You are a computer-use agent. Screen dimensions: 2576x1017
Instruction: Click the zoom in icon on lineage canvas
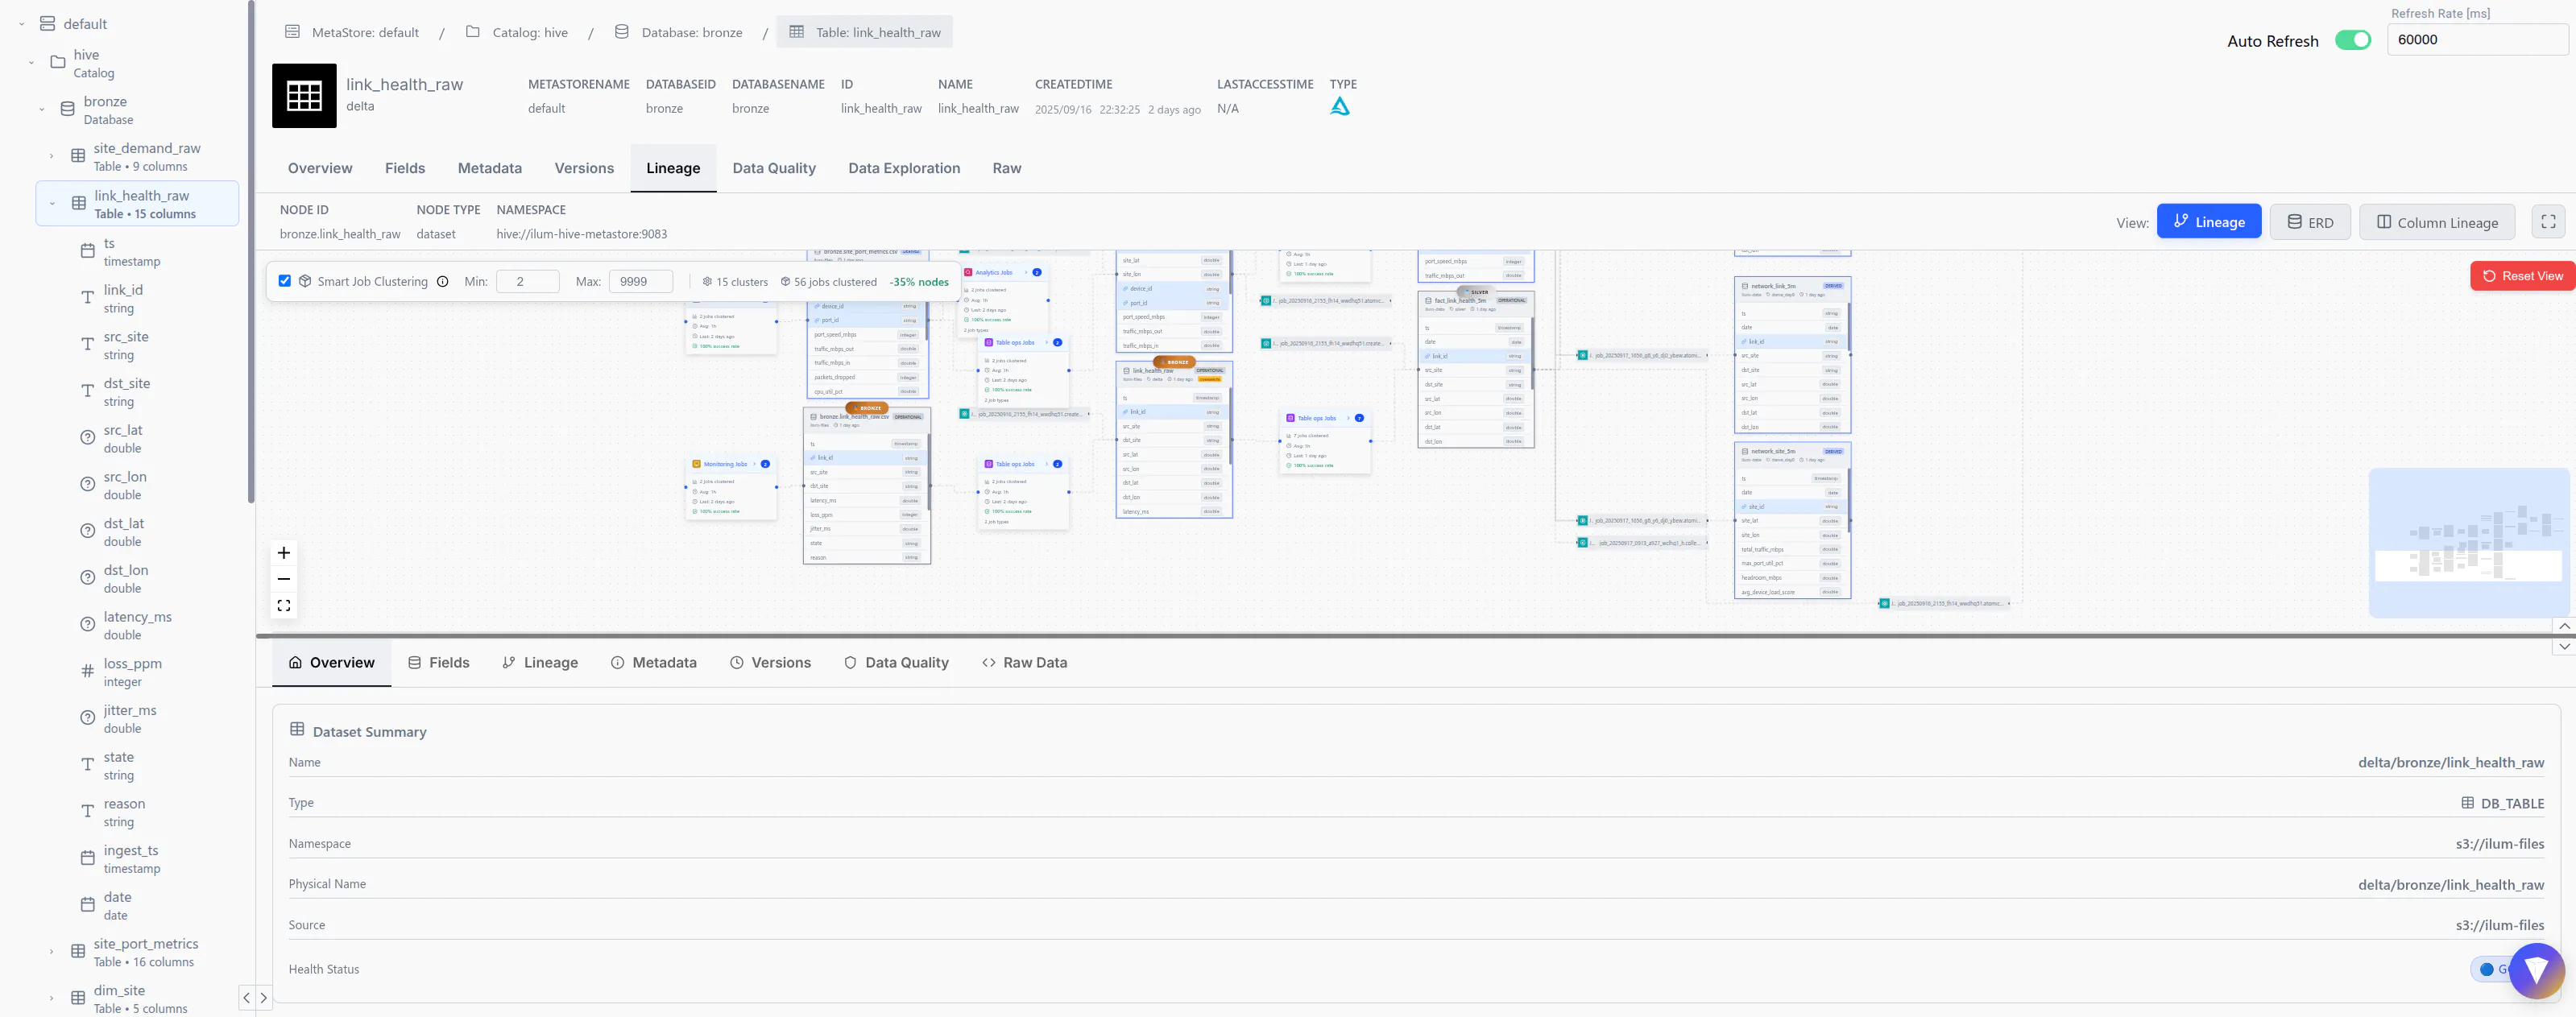(283, 552)
